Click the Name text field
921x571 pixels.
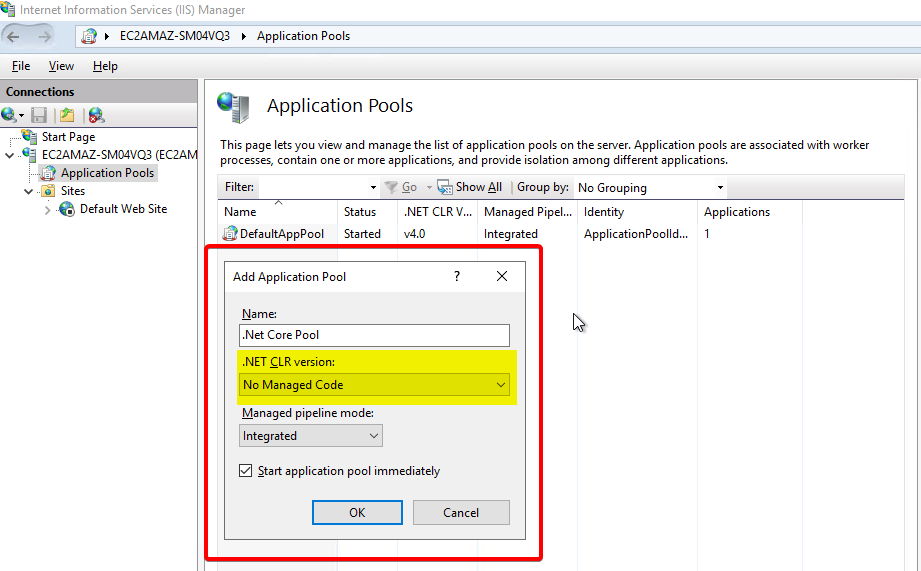tap(375, 335)
